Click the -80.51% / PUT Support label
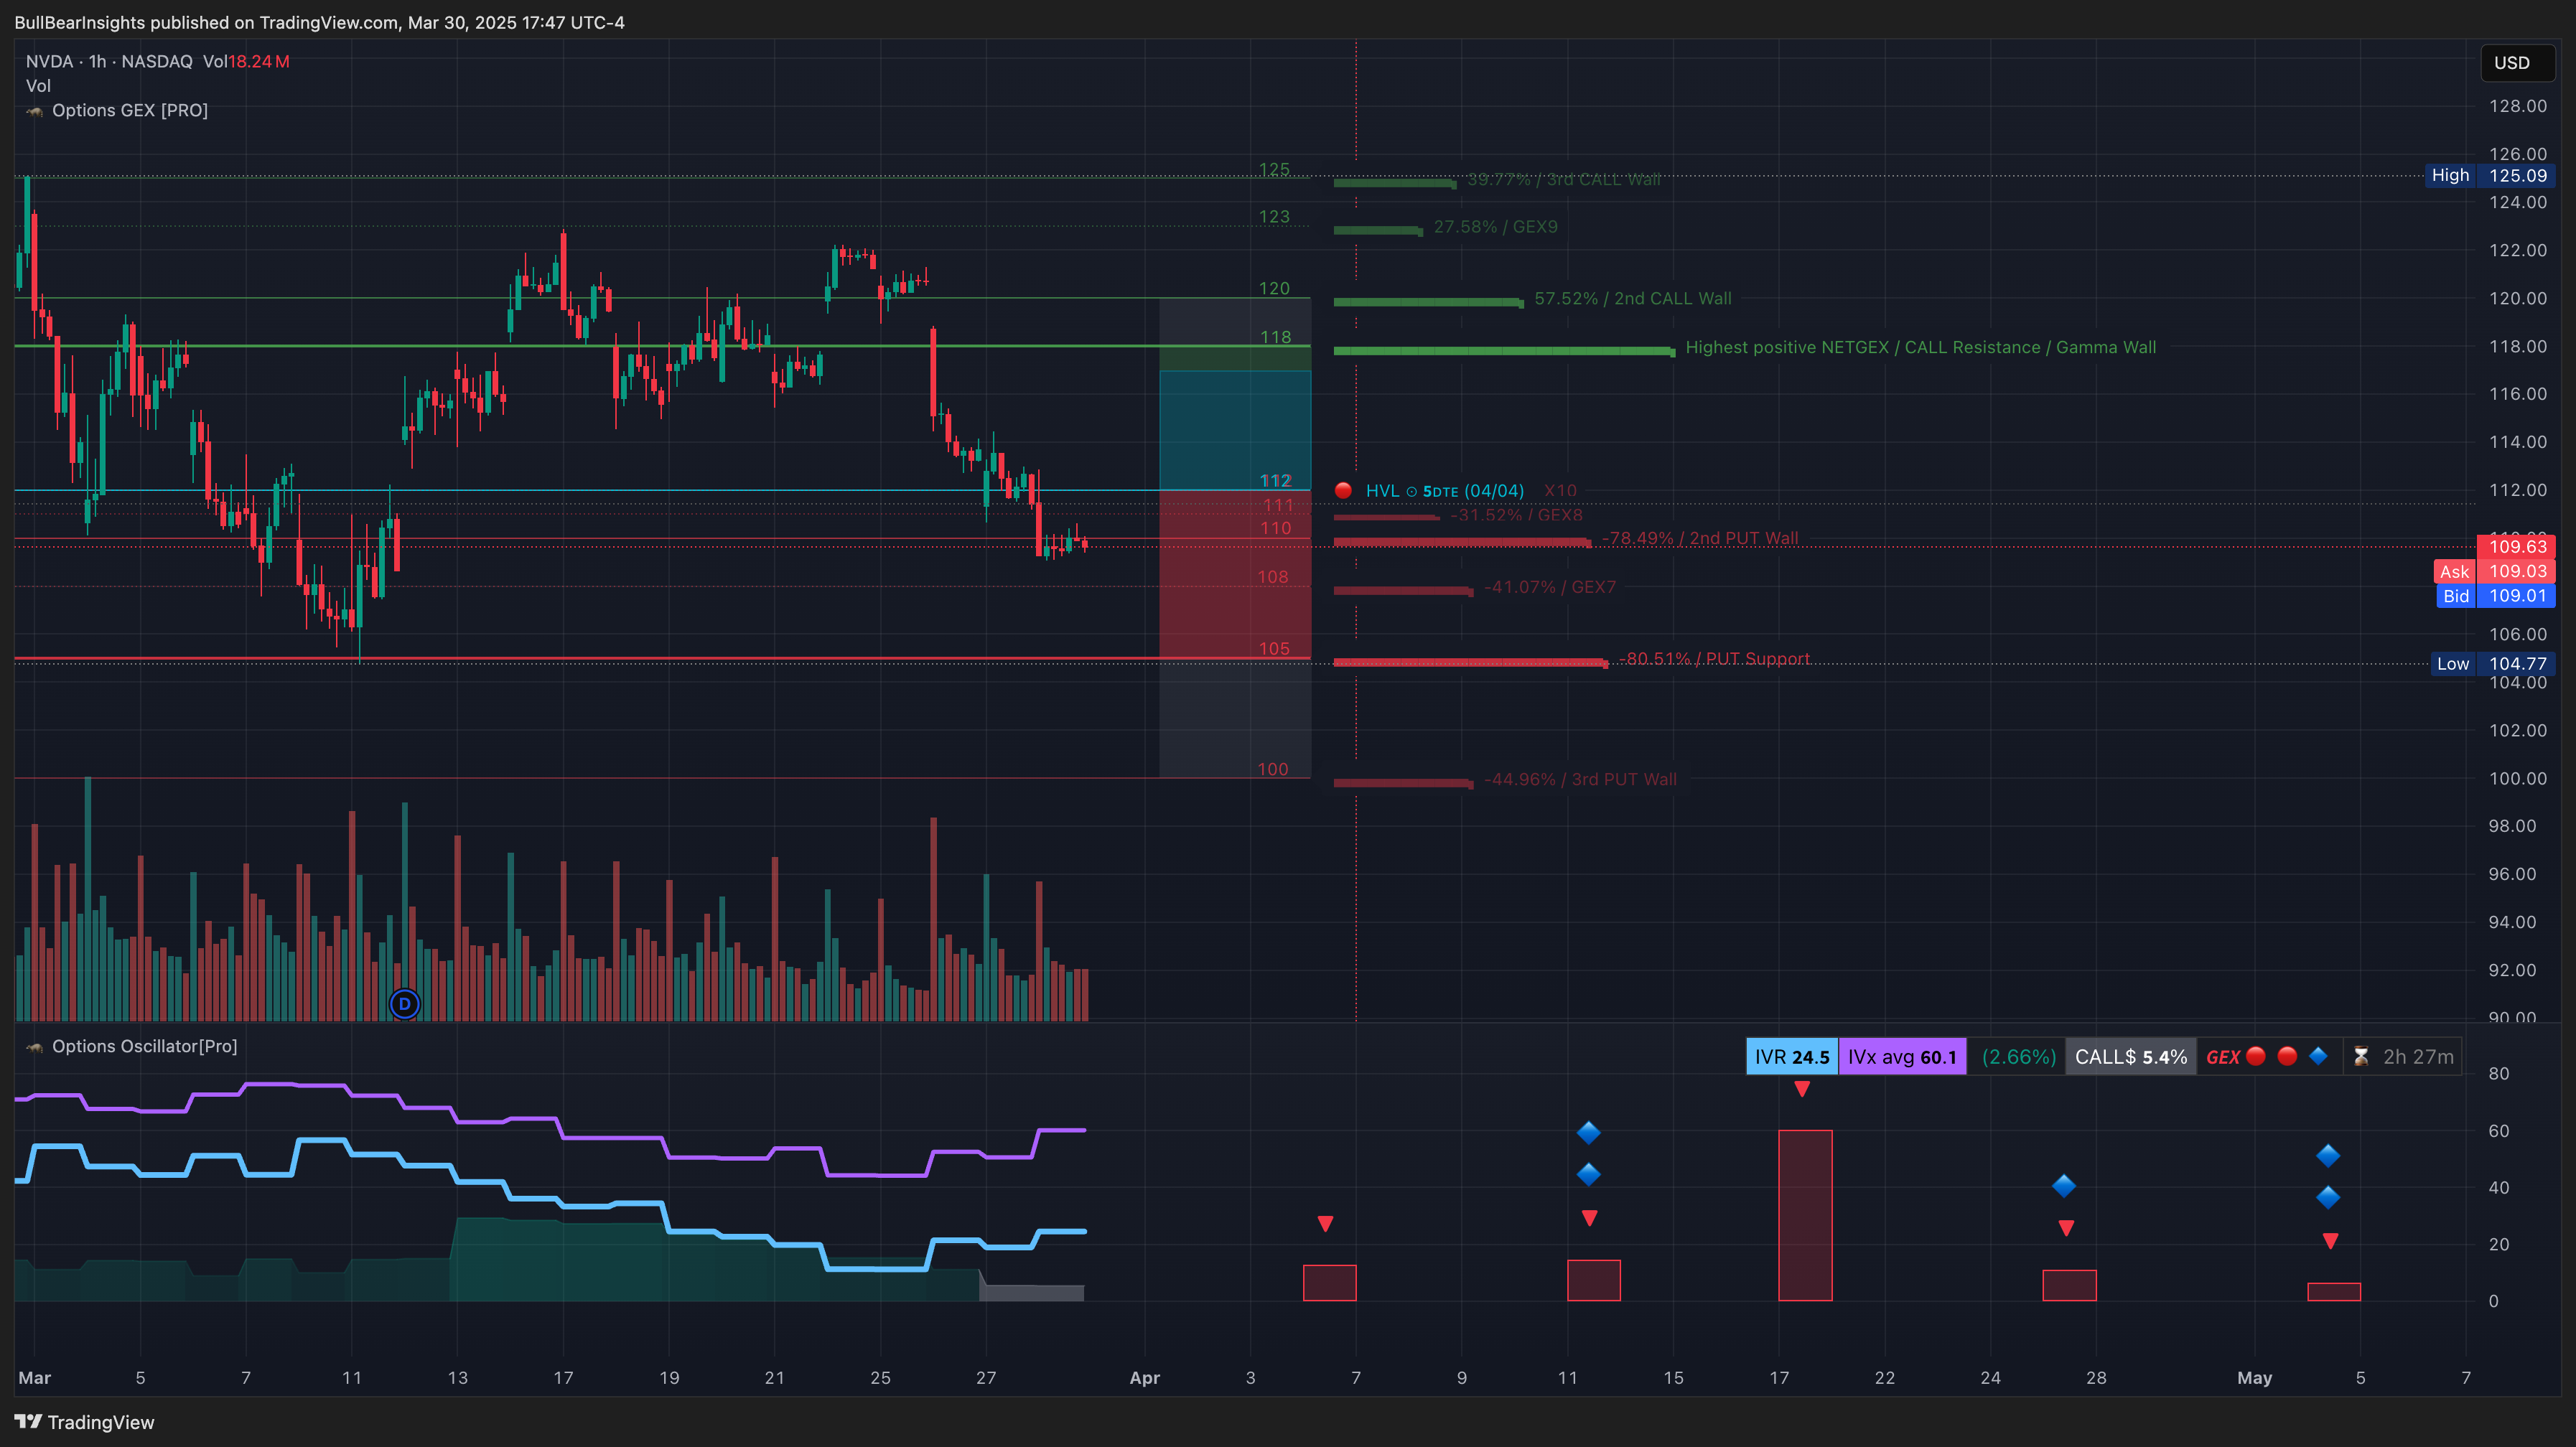 tap(1714, 659)
